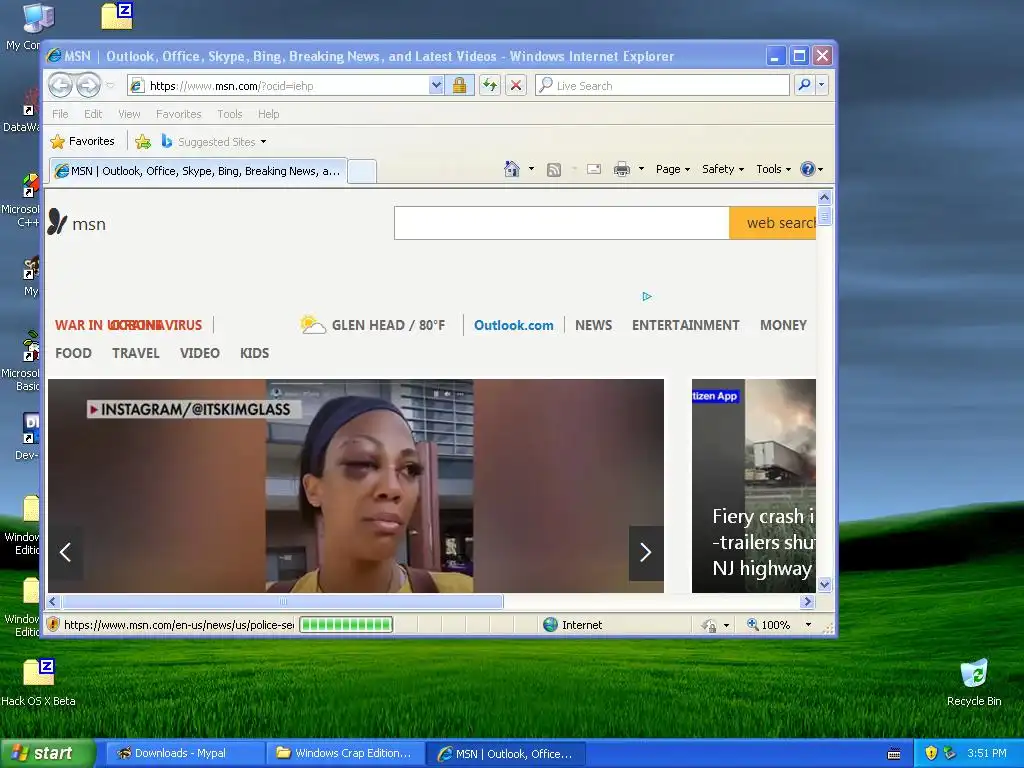Viewport: 1024px width, 768px height.
Task: Open the KIDS section link
Action: (254, 353)
